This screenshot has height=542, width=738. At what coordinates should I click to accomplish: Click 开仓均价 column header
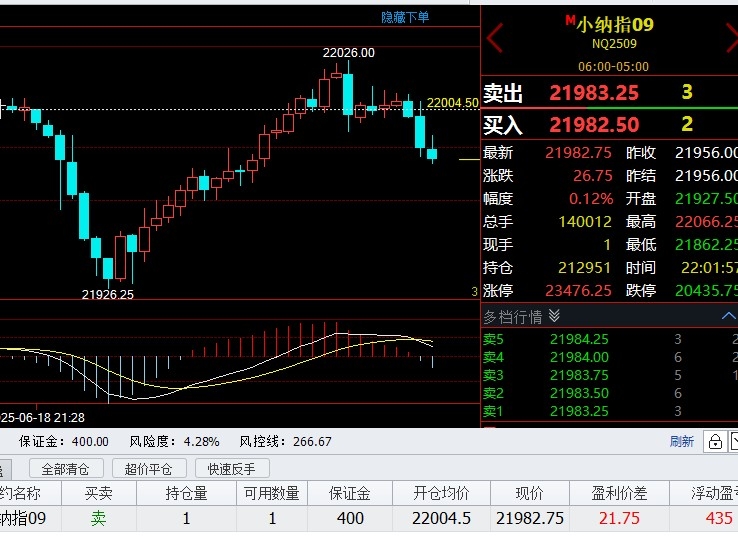point(441,493)
